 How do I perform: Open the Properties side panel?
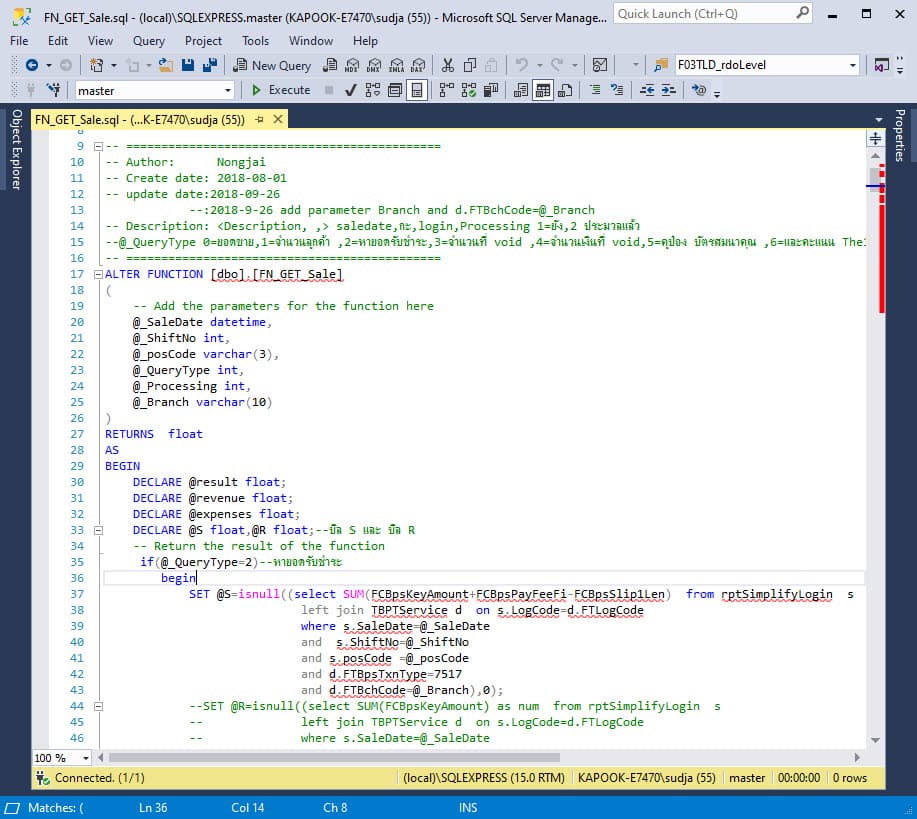(x=900, y=135)
